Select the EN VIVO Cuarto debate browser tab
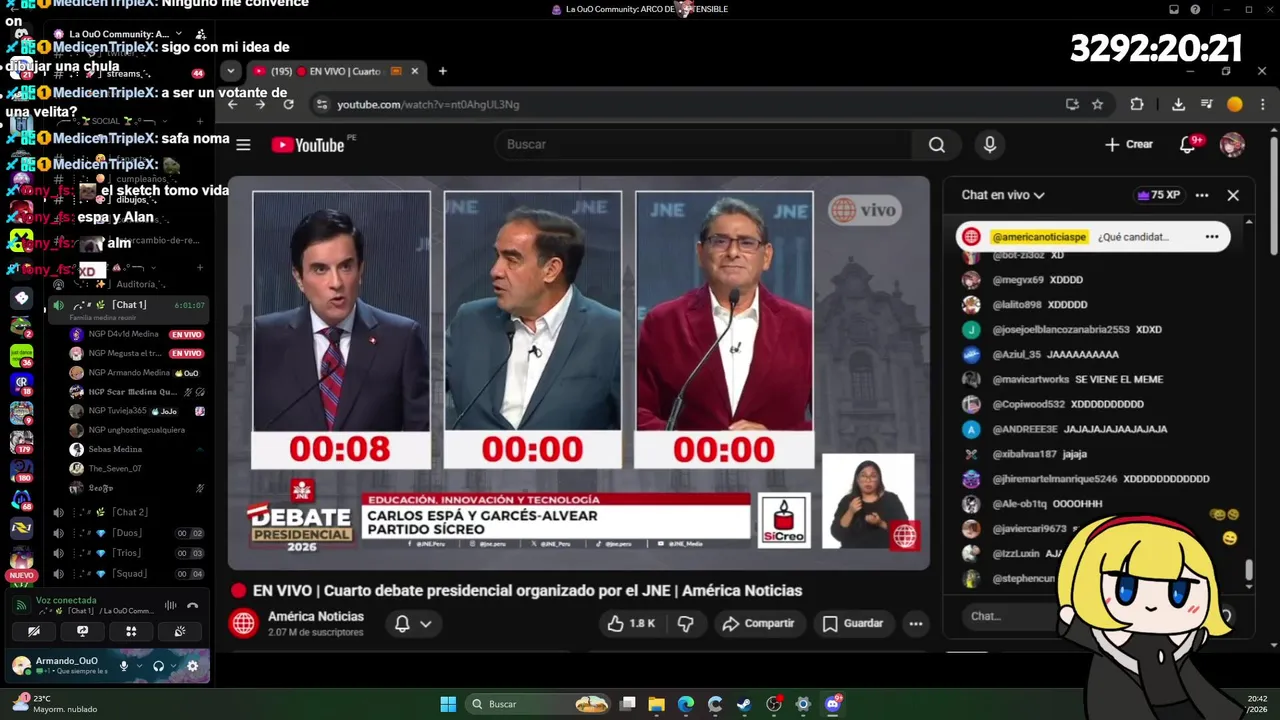Screen dimensions: 1280x720 click(336, 71)
